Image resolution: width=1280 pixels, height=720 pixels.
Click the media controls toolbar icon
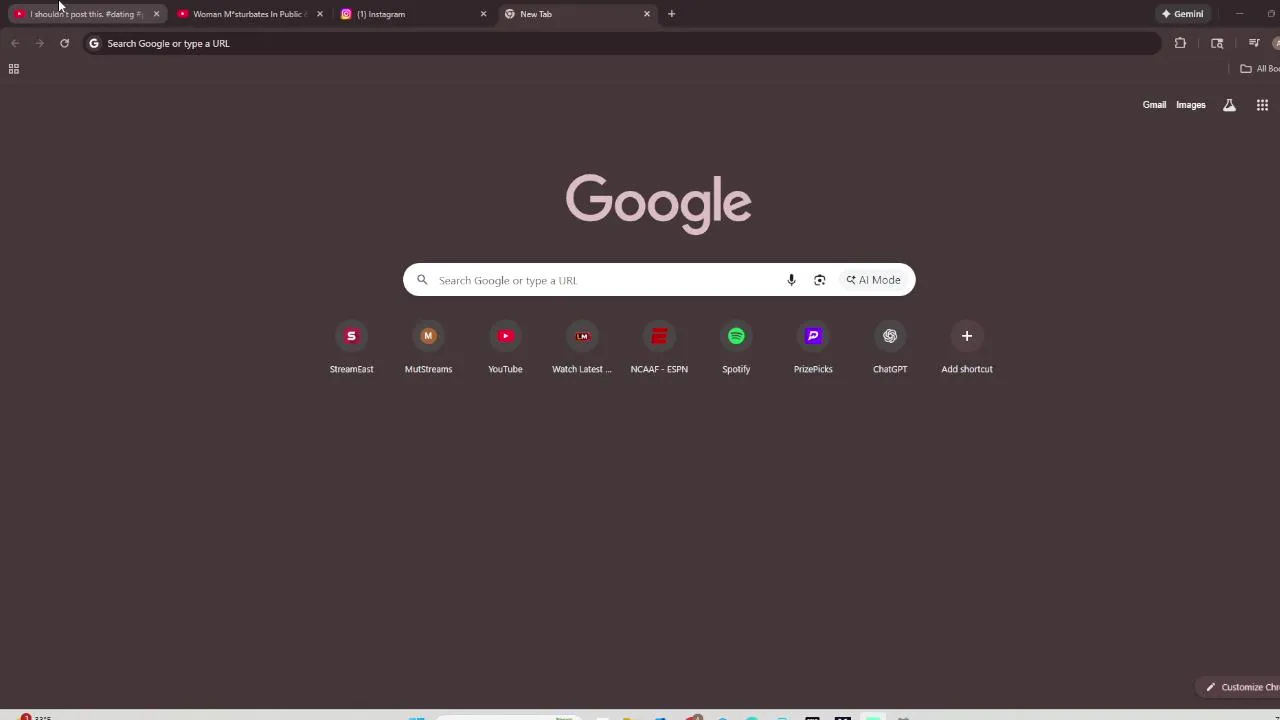(x=1254, y=43)
